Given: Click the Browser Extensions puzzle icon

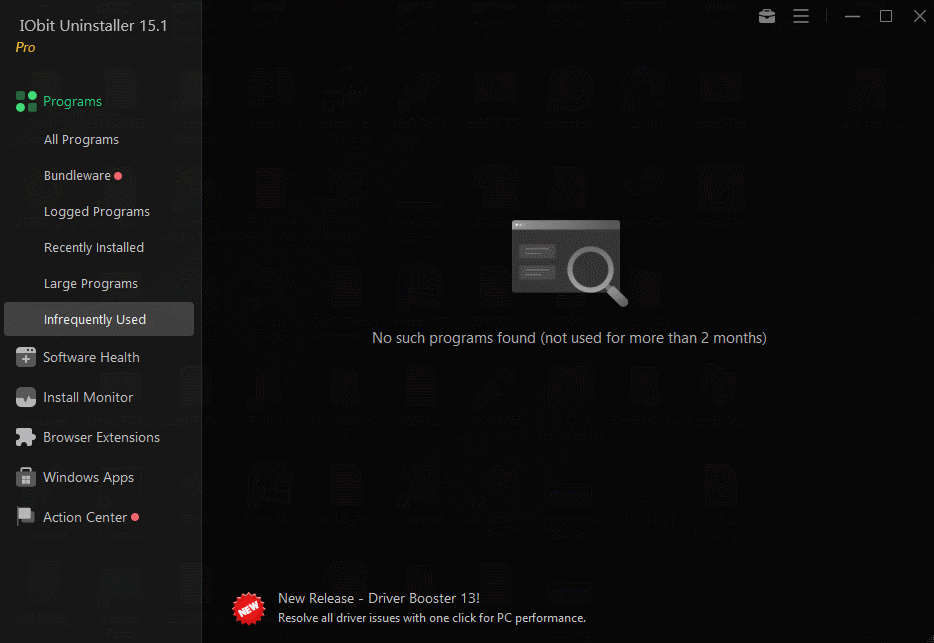Looking at the screenshot, I should point(26,437).
